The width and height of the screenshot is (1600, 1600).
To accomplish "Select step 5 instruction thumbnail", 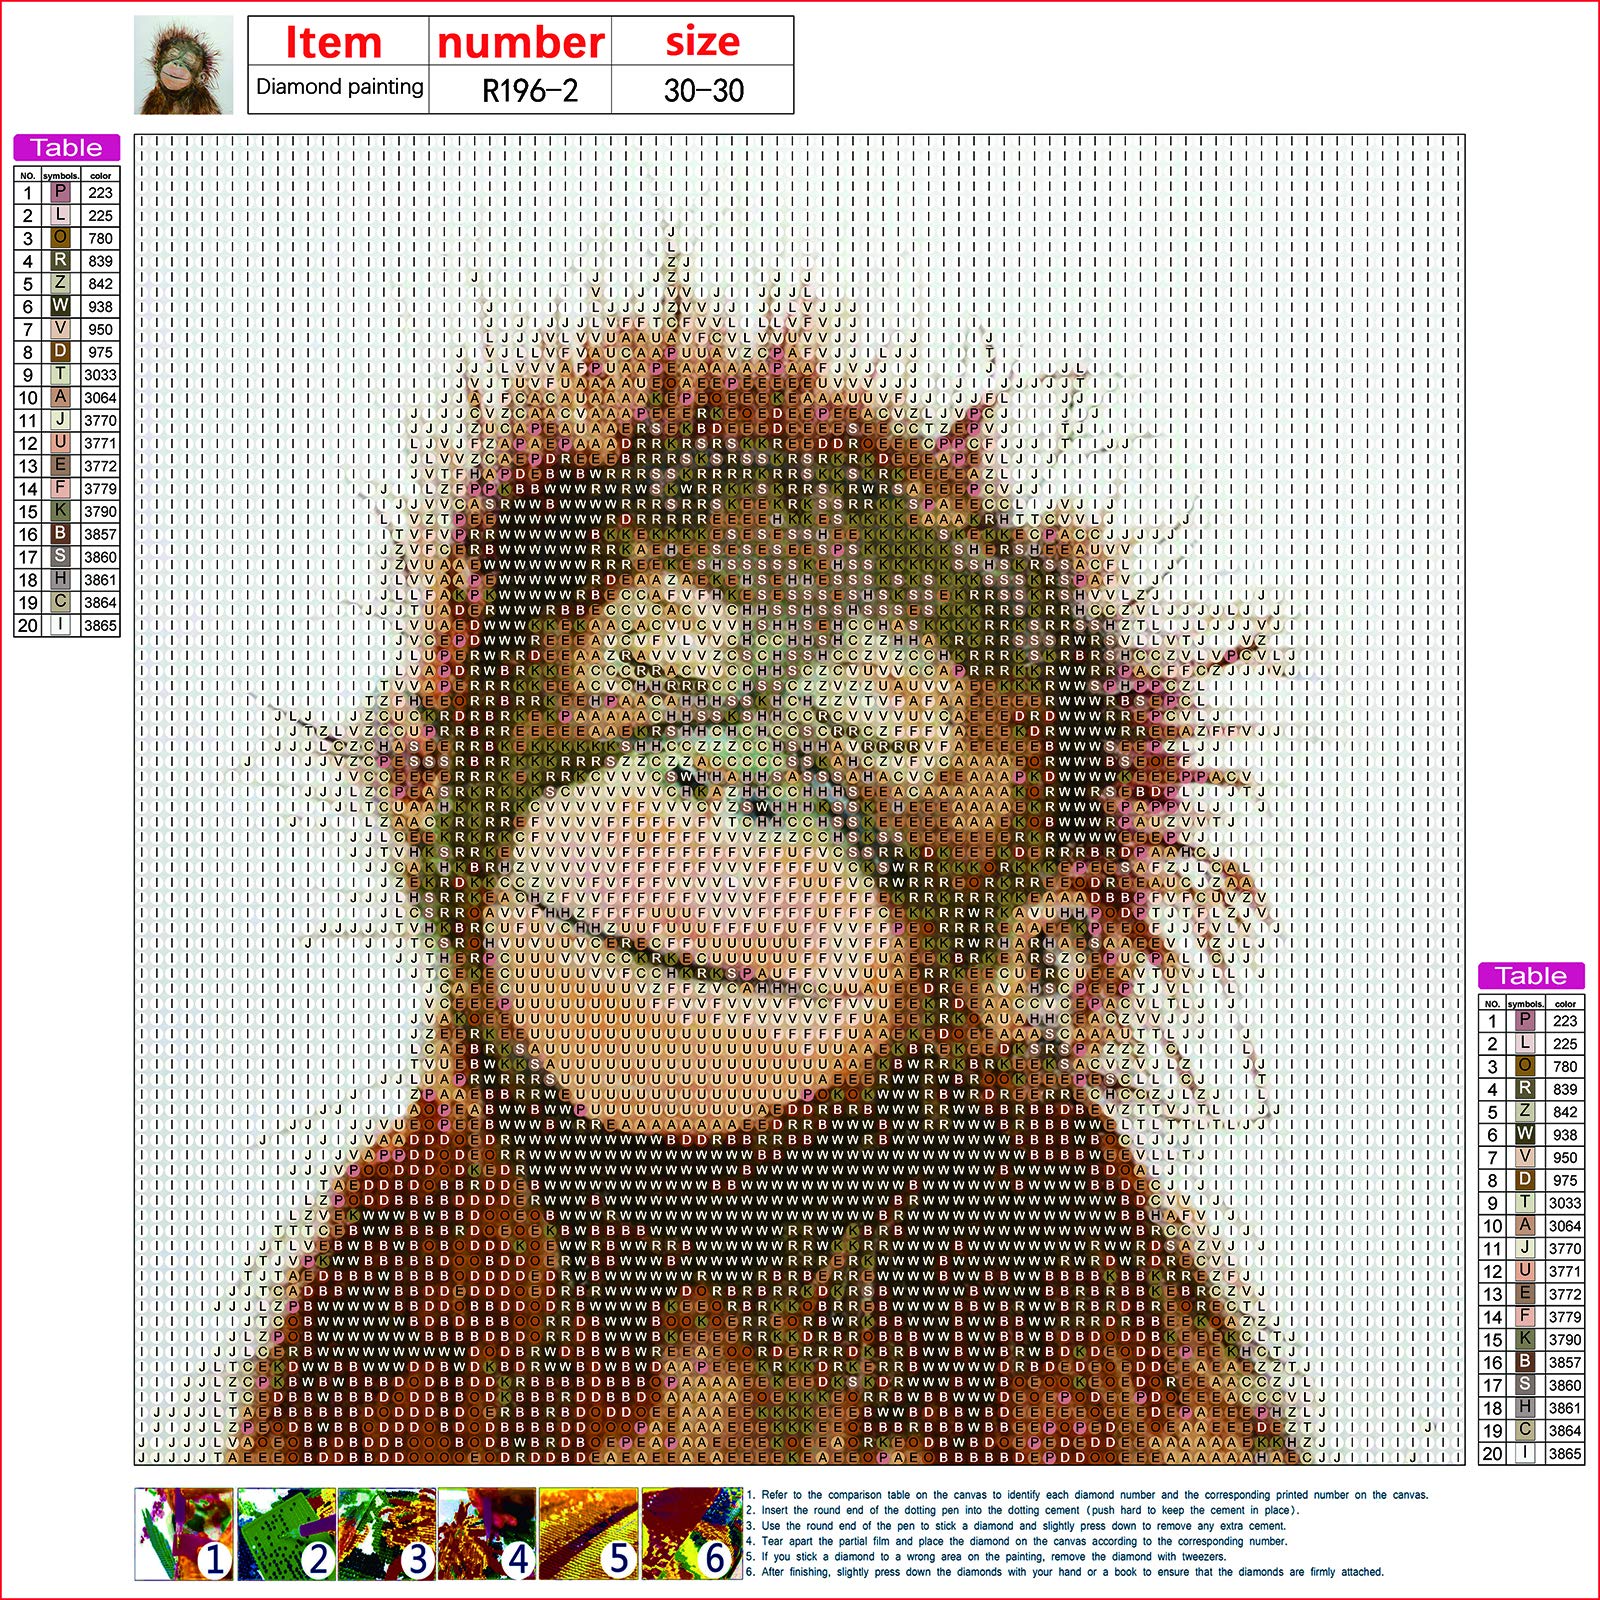I will [588, 1534].
